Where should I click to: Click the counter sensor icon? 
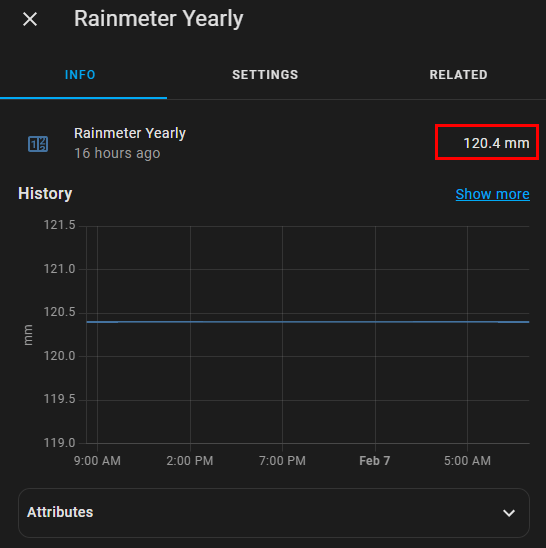(x=38, y=144)
